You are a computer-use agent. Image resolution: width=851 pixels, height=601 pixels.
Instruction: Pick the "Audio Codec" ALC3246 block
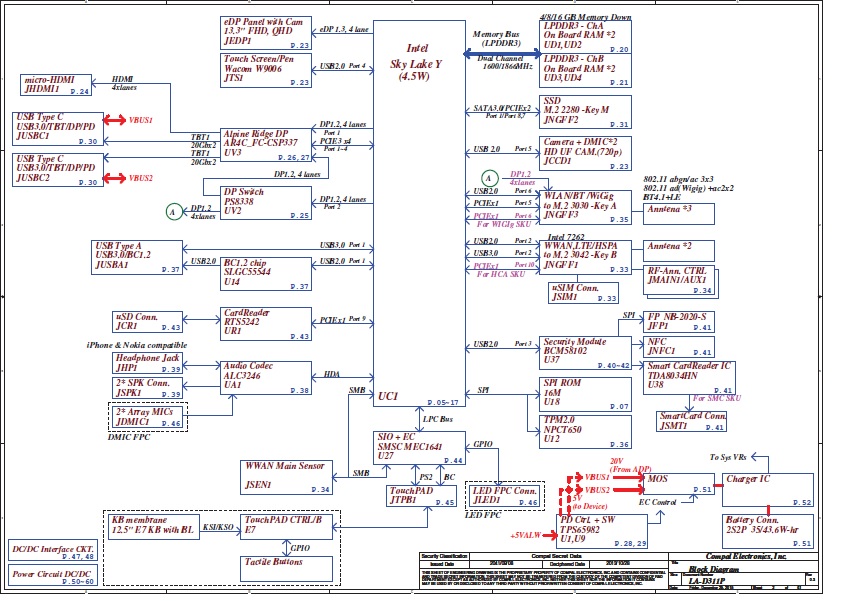tap(266, 378)
